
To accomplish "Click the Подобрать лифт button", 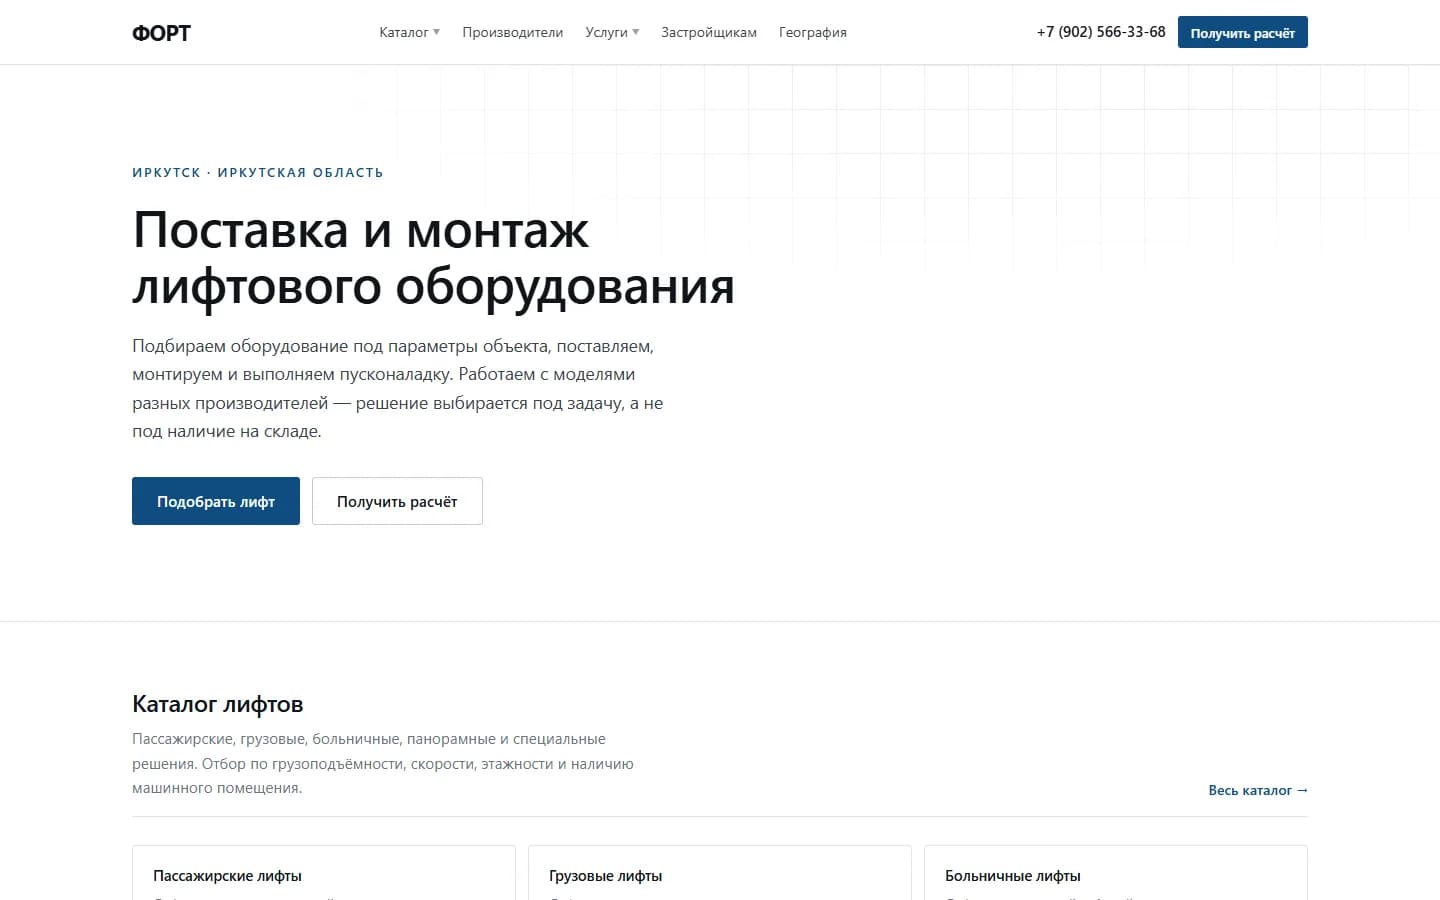I will [x=216, y=501].
